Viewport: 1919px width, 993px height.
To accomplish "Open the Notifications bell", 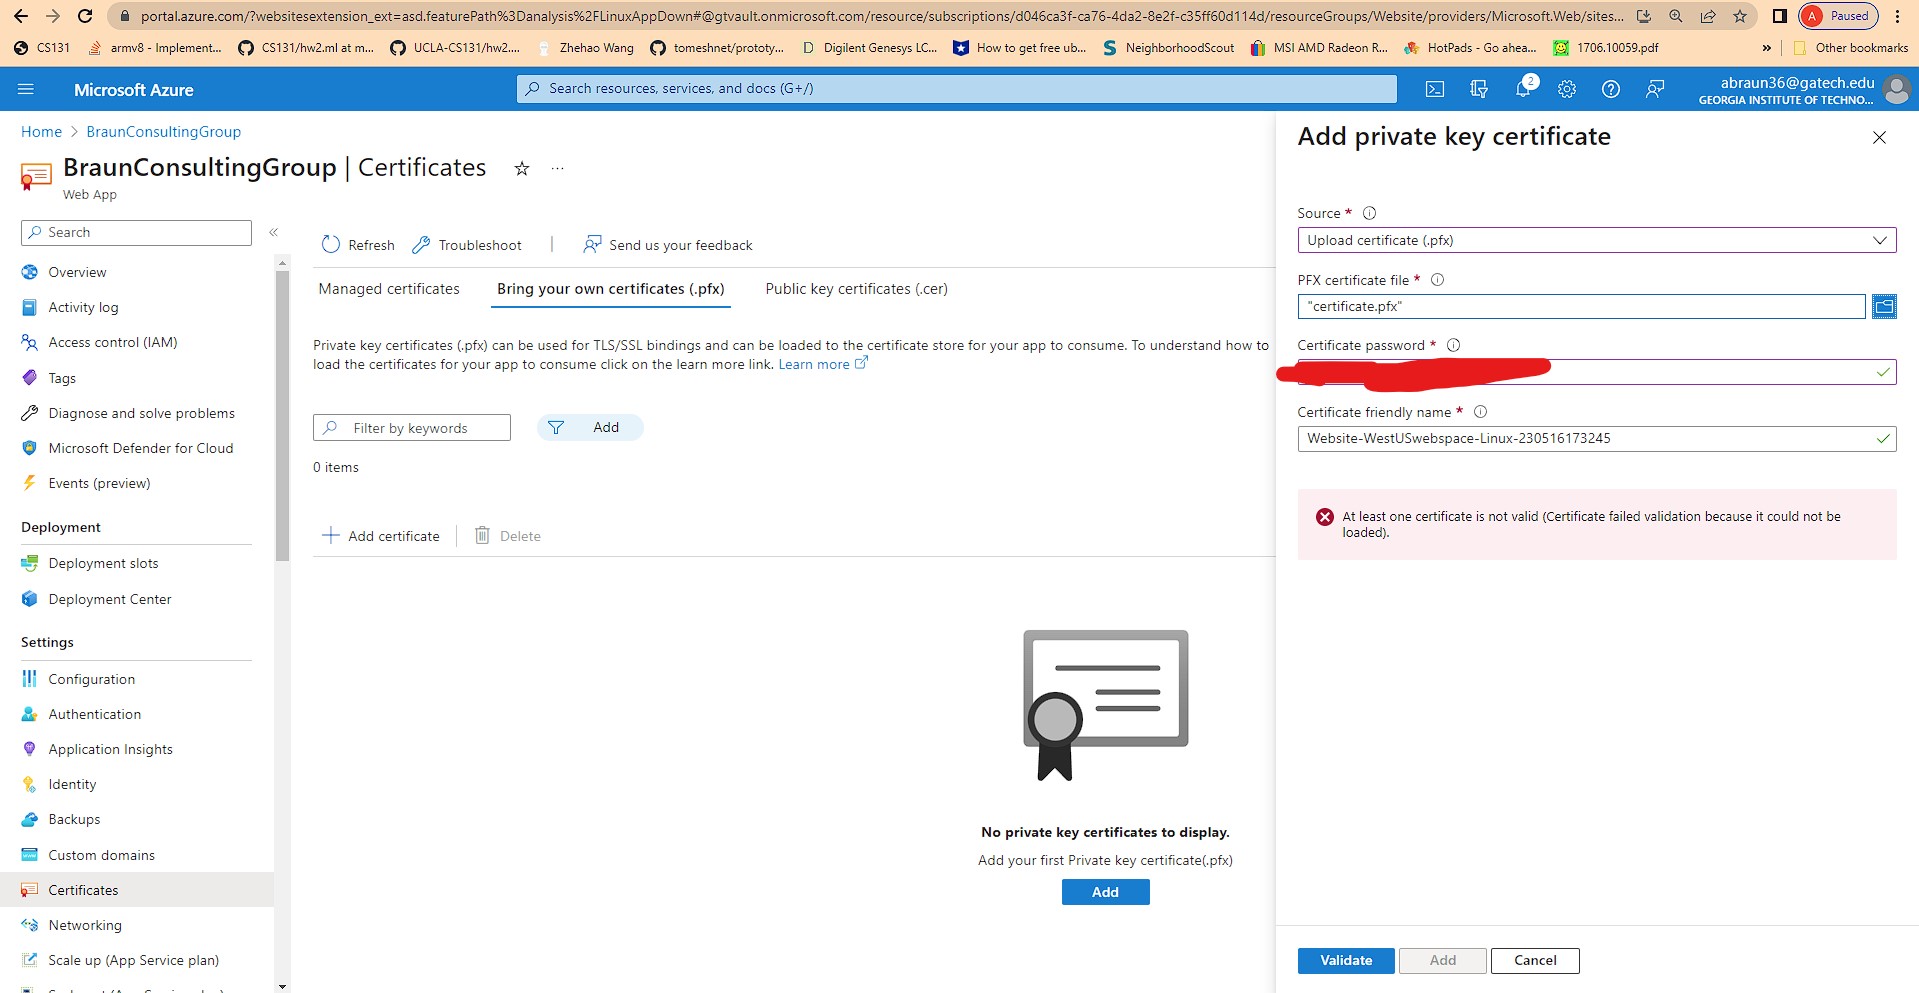I will [1523, 88].
